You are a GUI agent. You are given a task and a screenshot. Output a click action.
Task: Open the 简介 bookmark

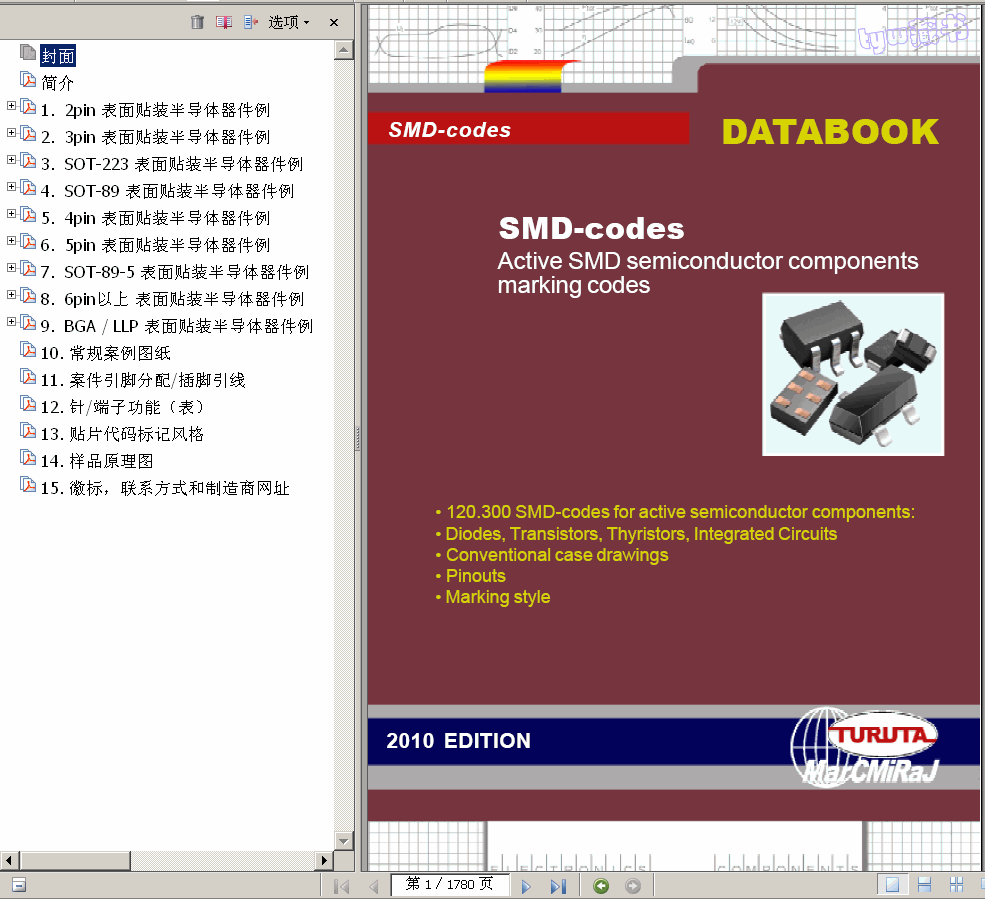pyautogui.click(x=60, y=83)
